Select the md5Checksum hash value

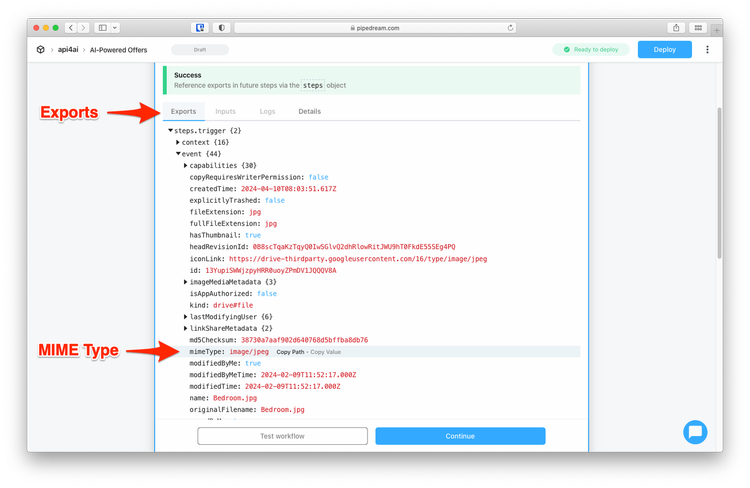pyautogui.click(x=304, y=340)
